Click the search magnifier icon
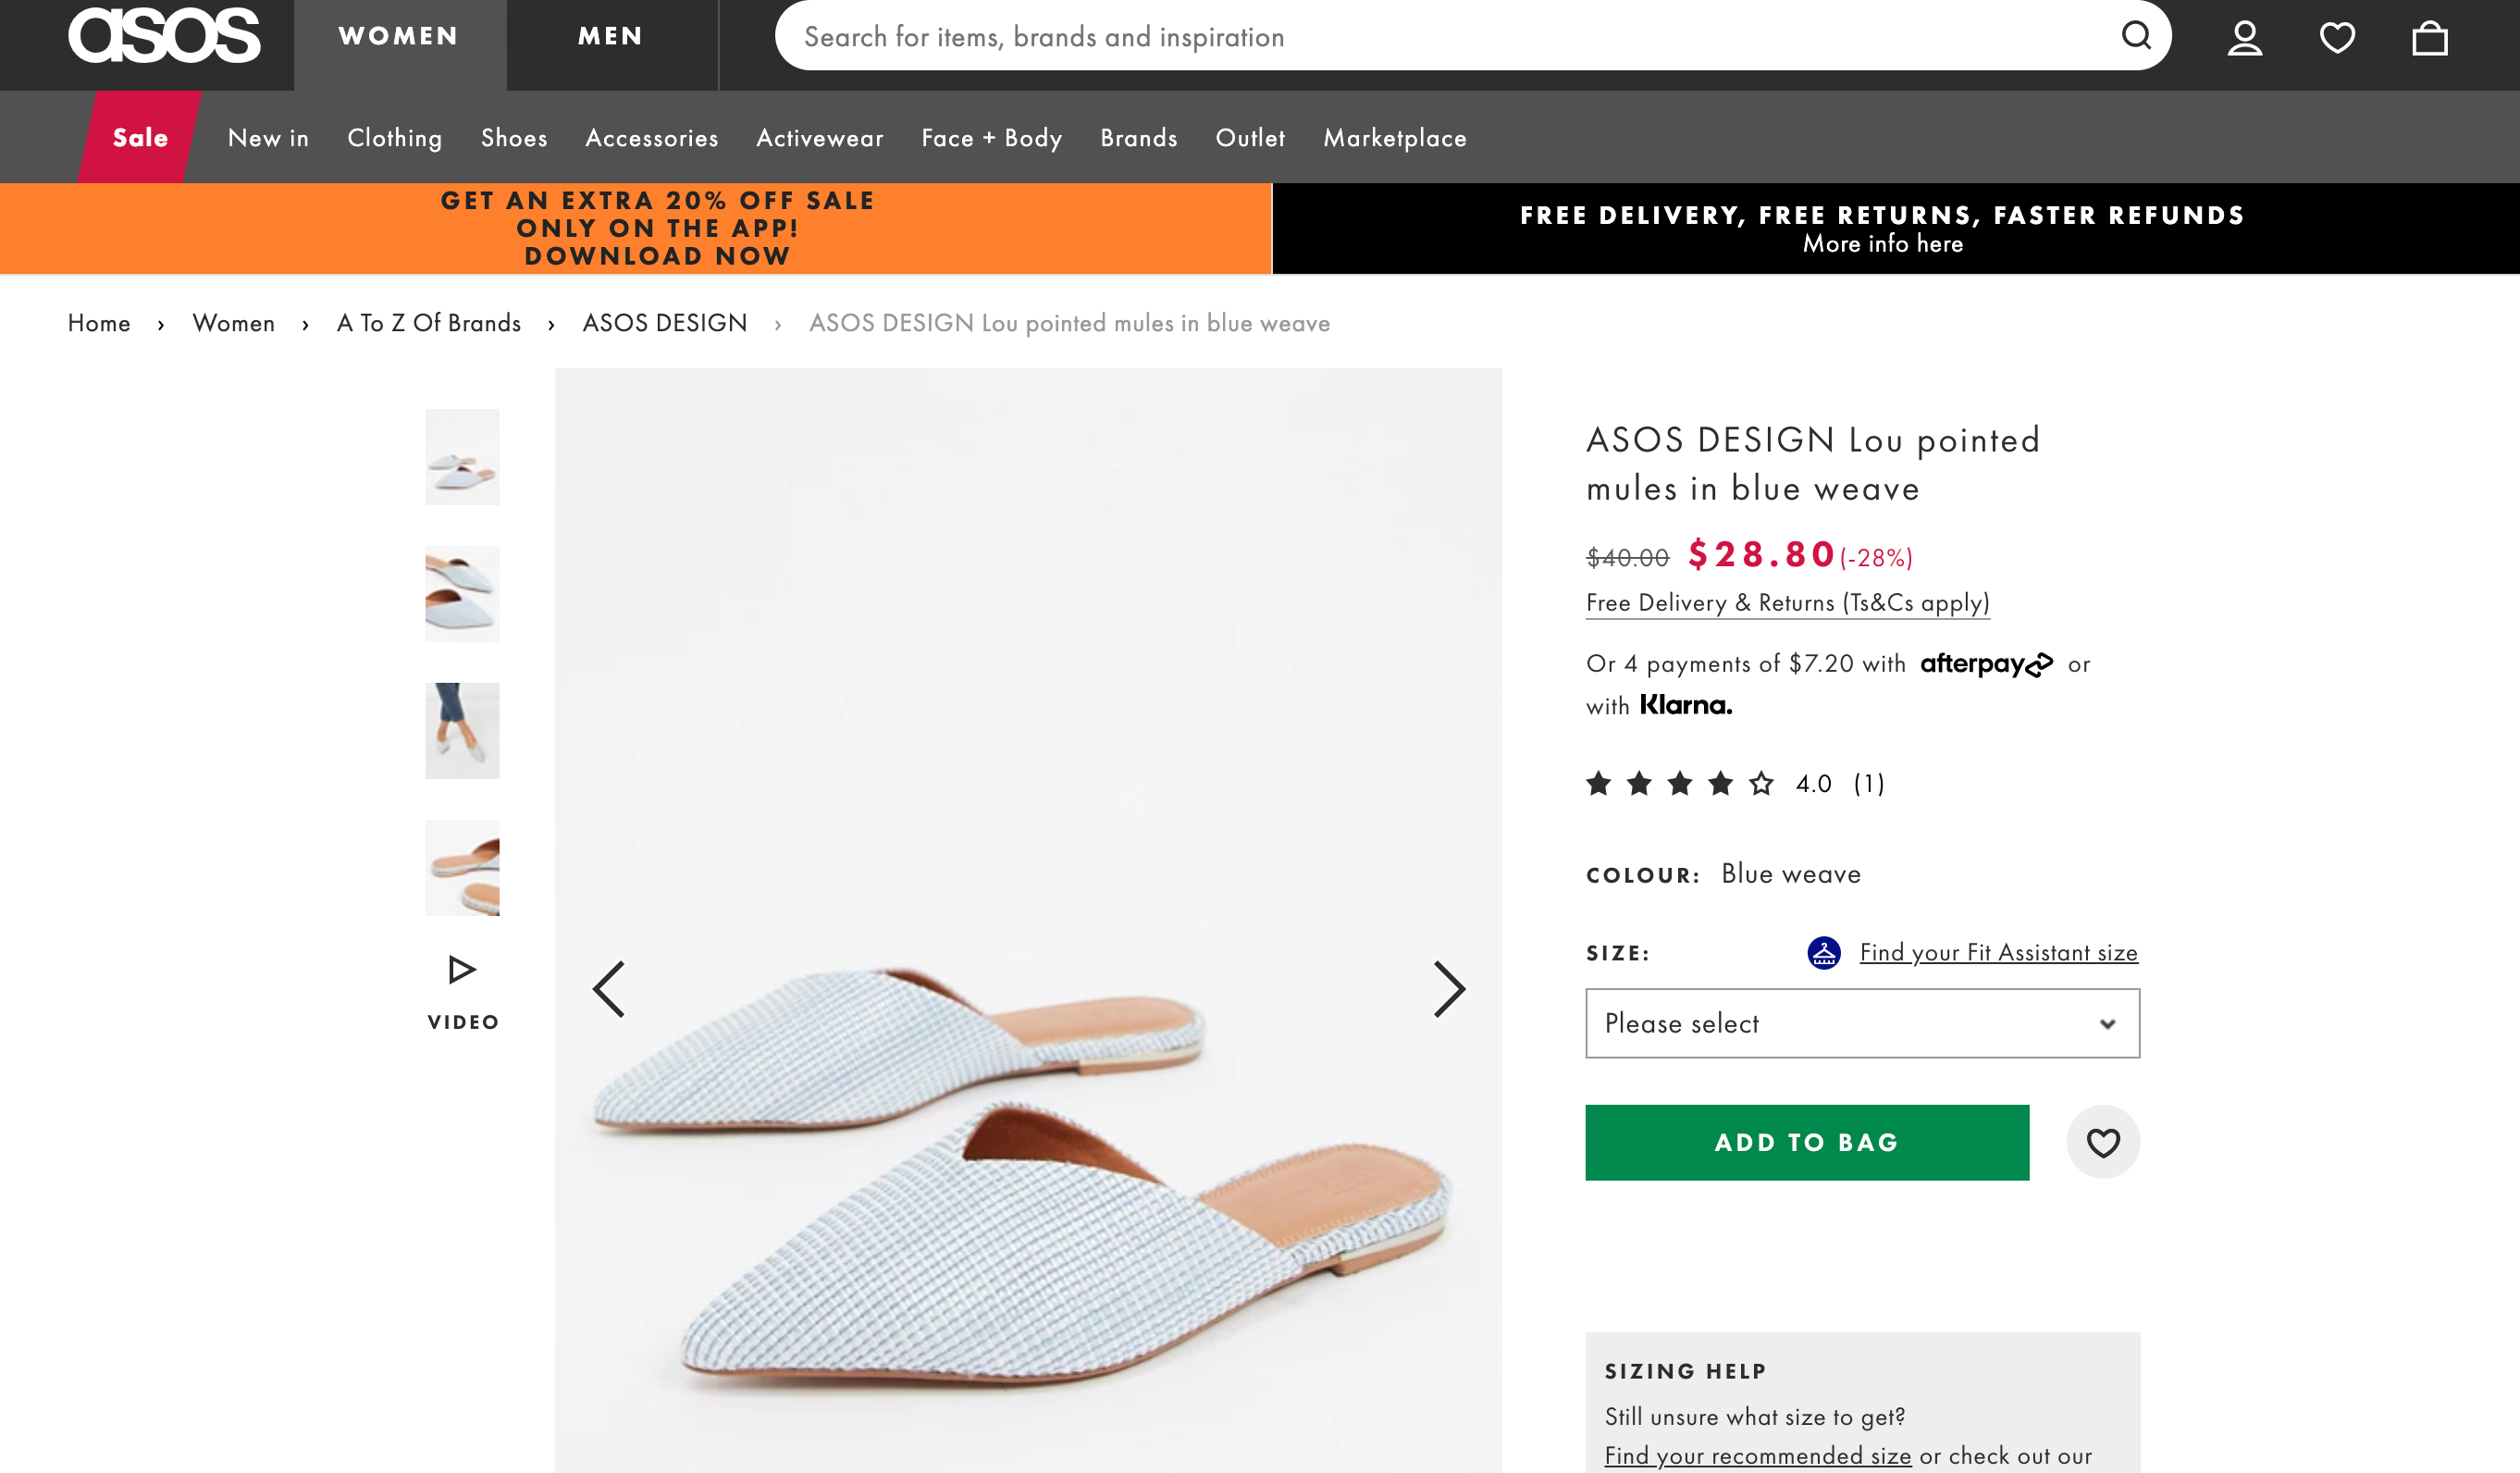Screen dimensions: 2520x1473 pos(2136,36)
